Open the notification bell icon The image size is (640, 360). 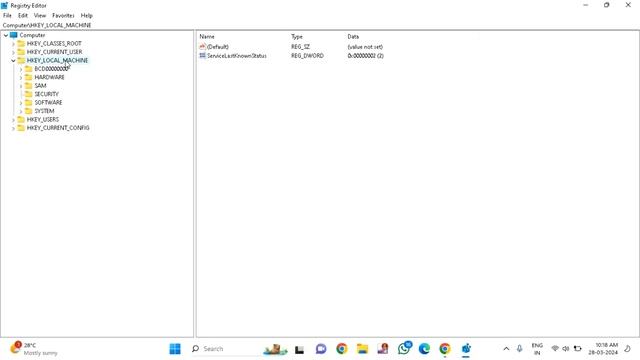(627, 349)
